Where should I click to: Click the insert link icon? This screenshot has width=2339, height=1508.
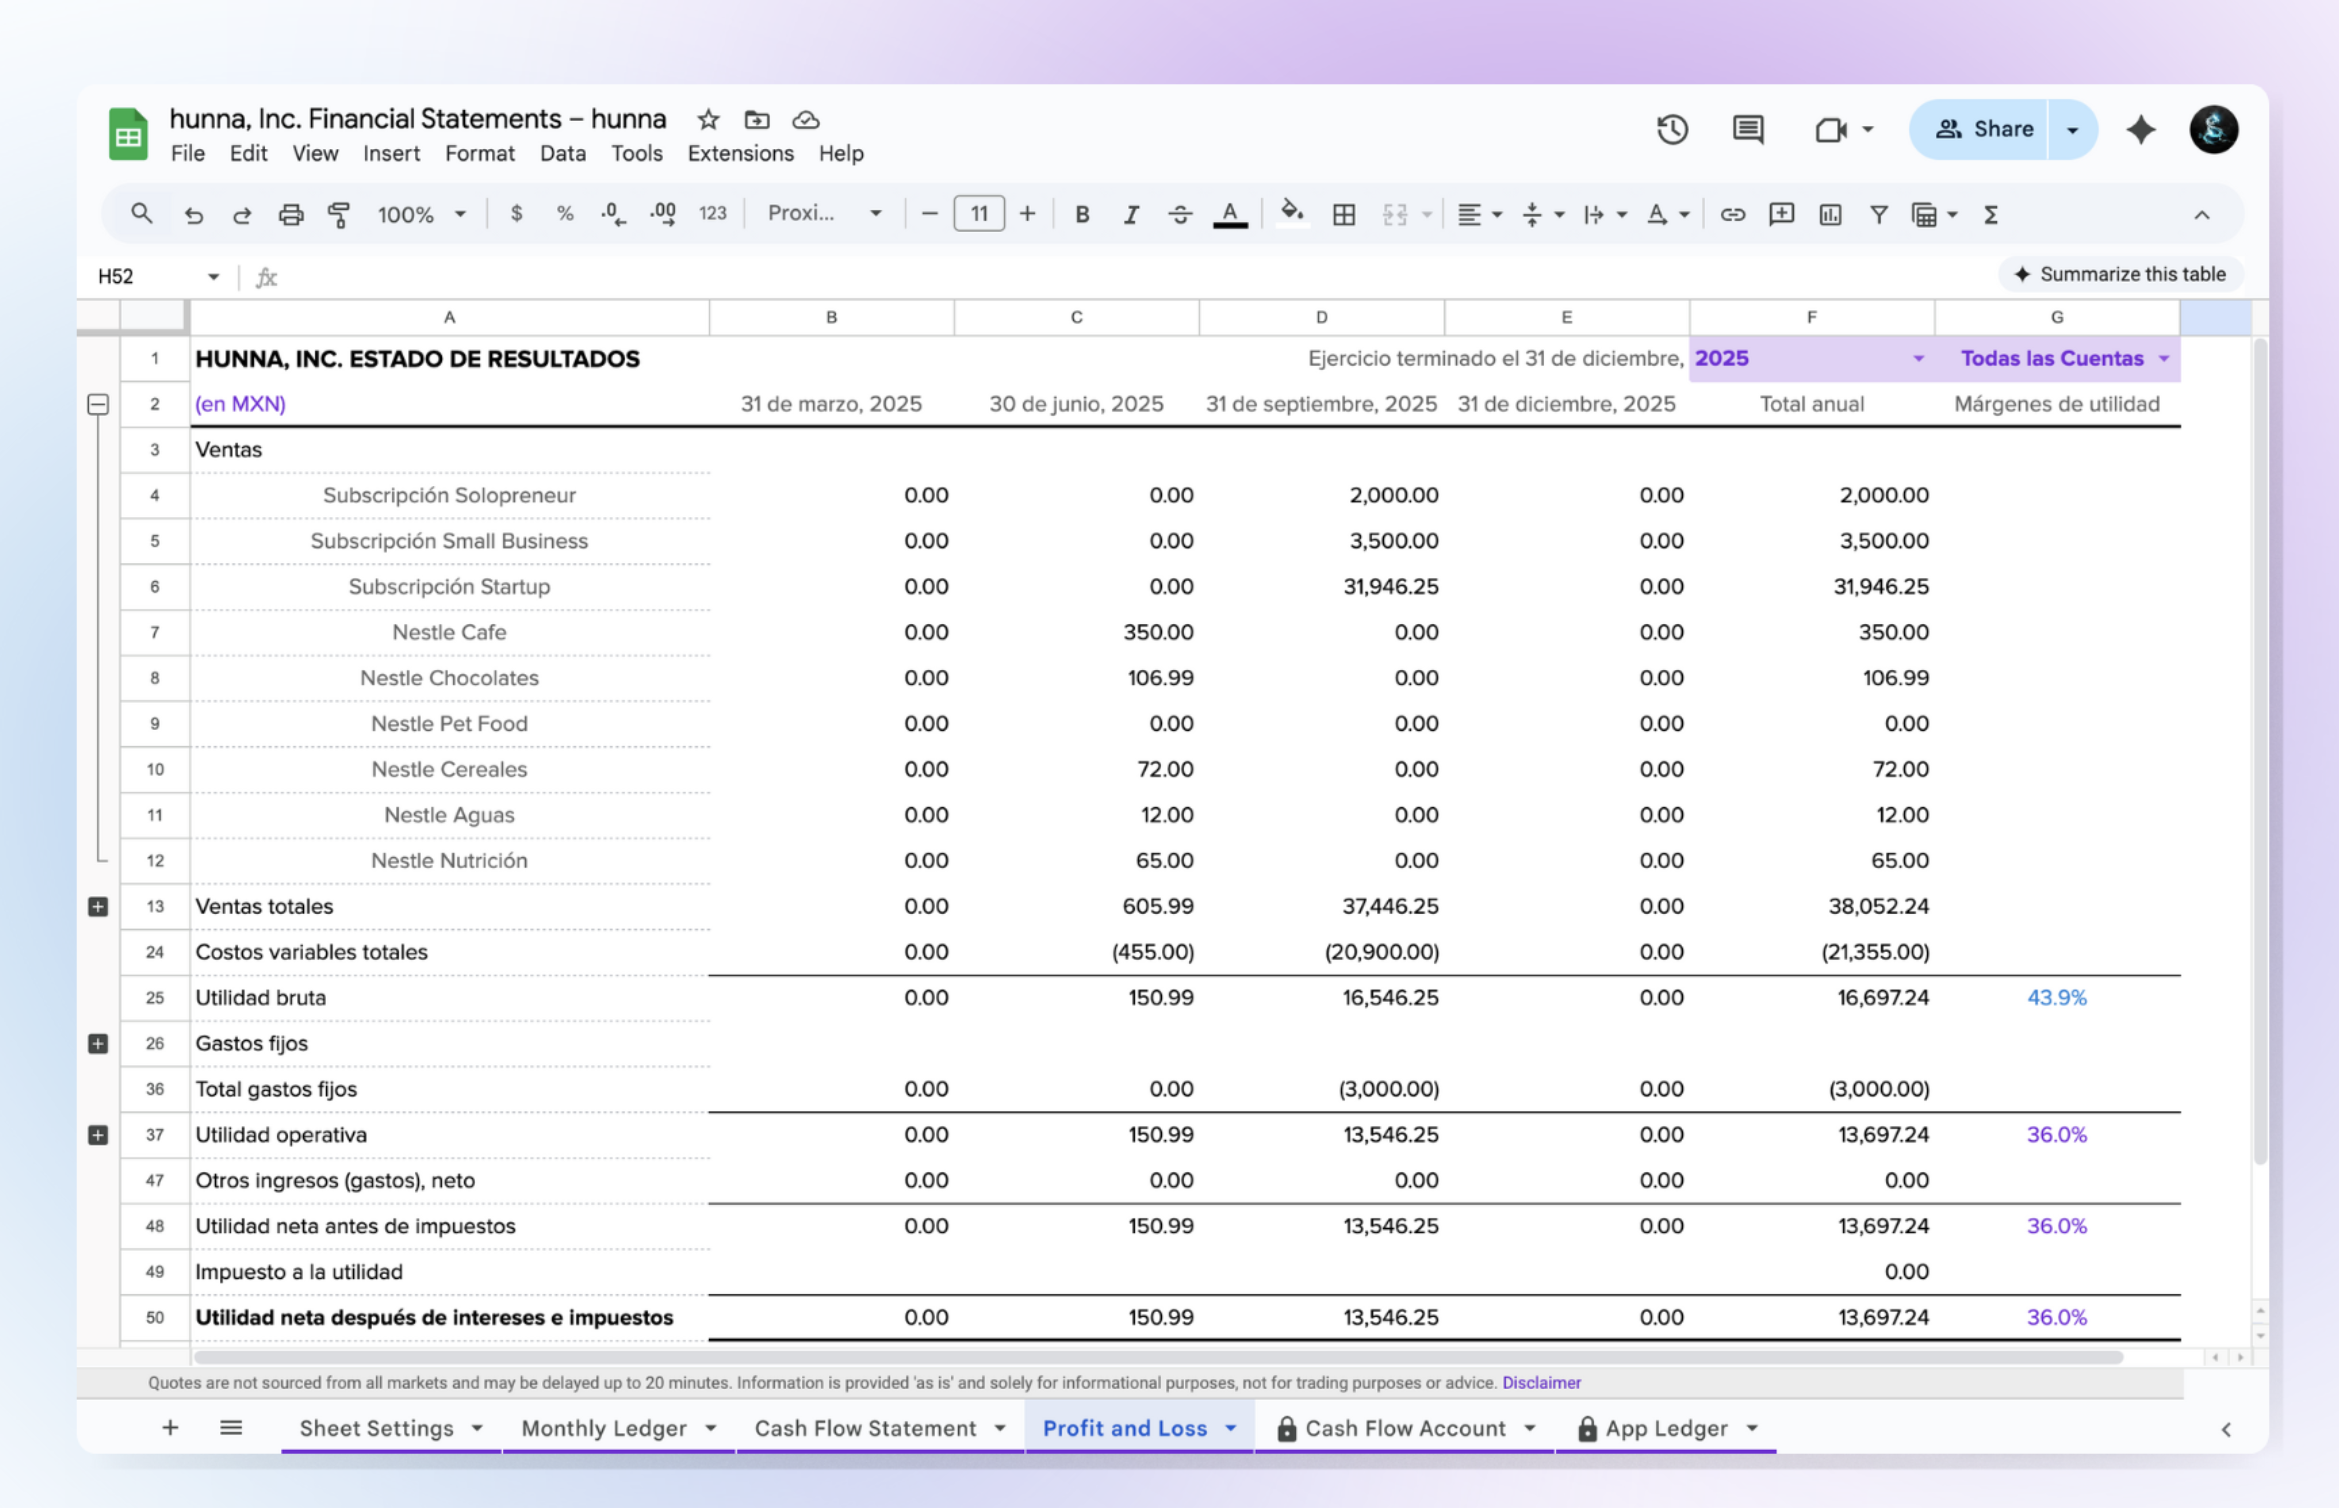pyautogui.click(x=1732, y=214)
